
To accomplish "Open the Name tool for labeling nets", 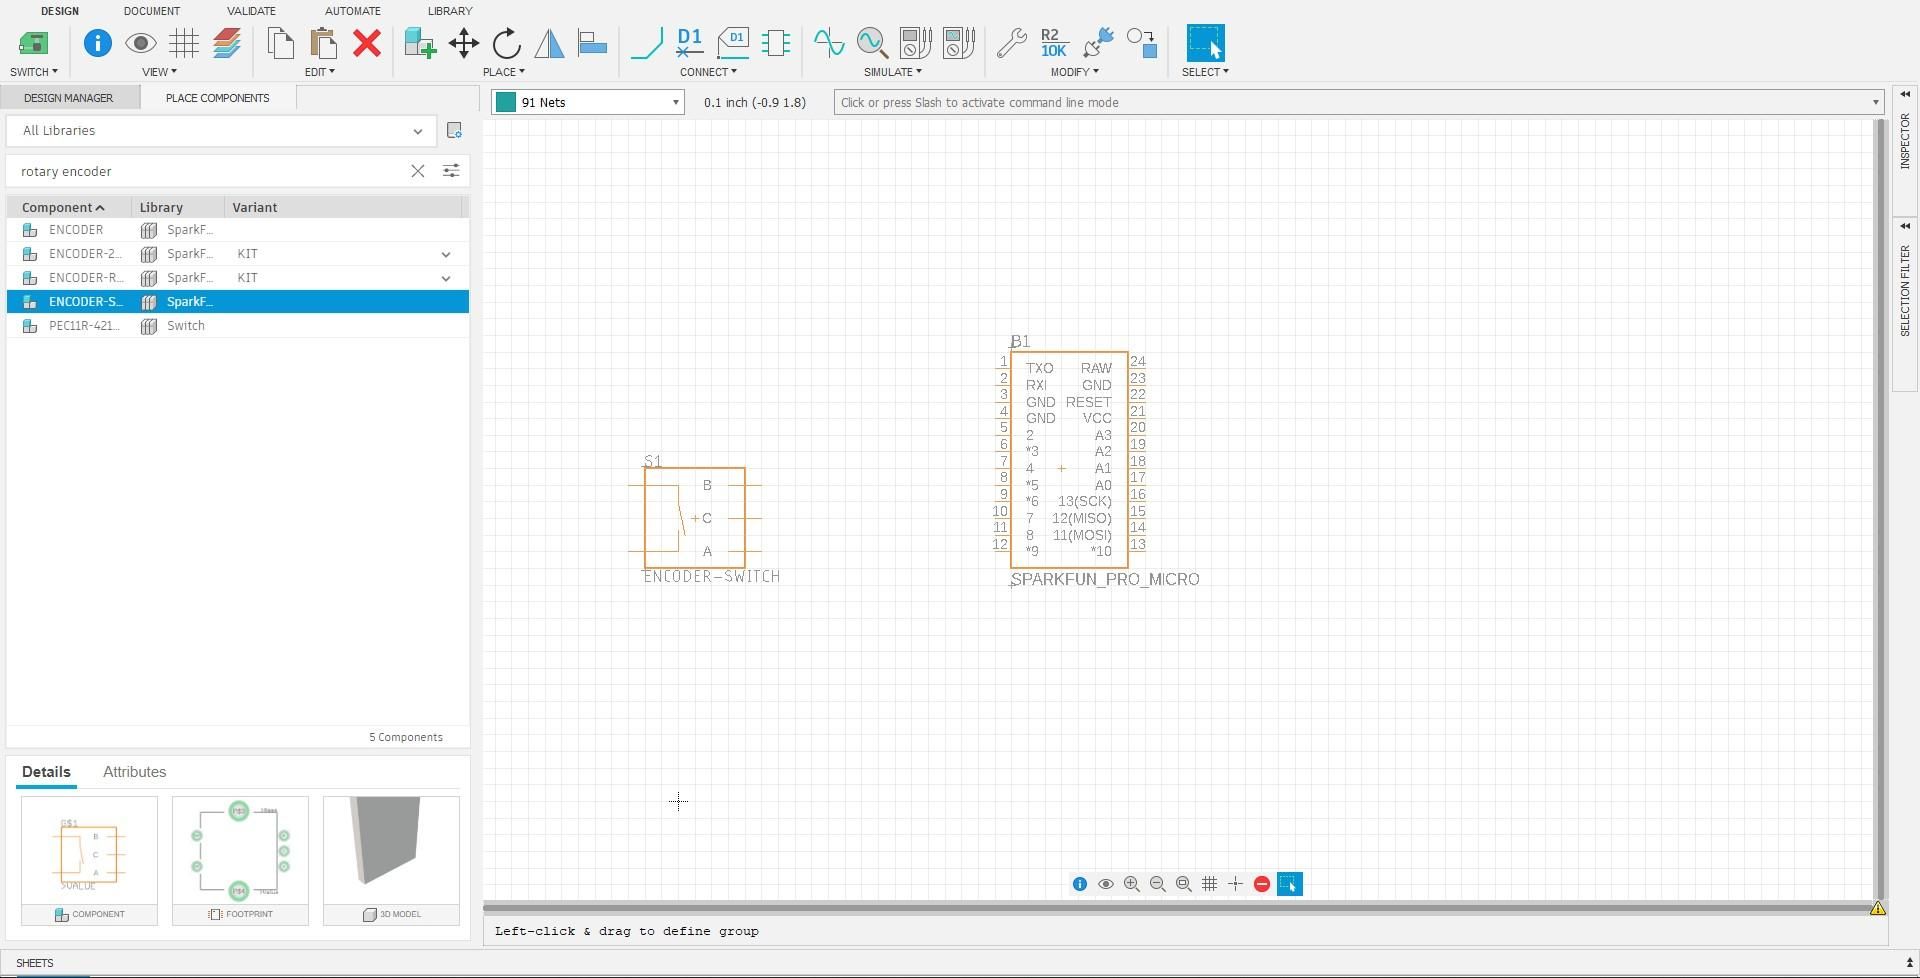I will point(689,44).
